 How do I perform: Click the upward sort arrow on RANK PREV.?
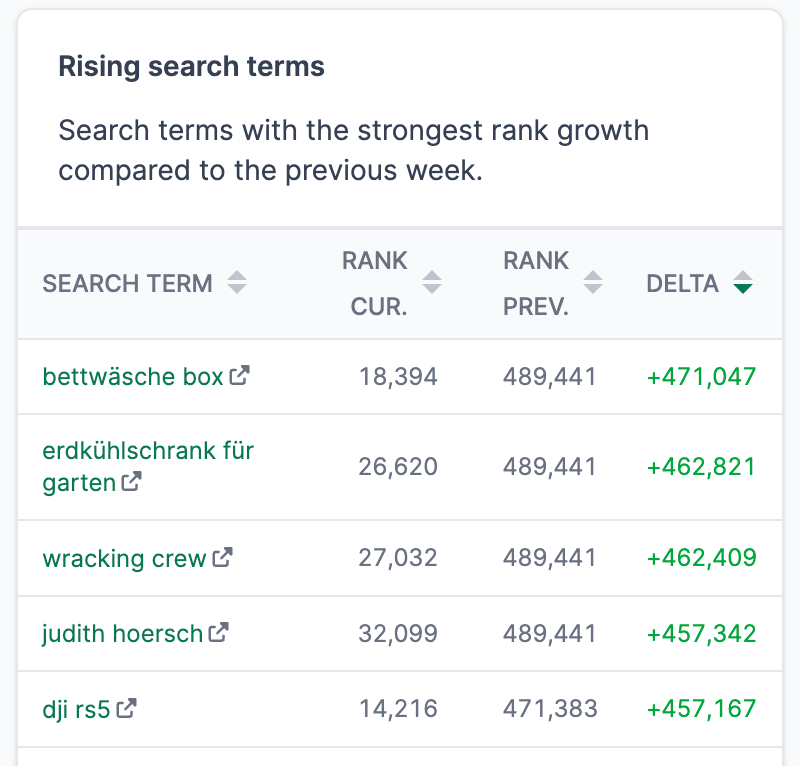(x=594, y=277)
